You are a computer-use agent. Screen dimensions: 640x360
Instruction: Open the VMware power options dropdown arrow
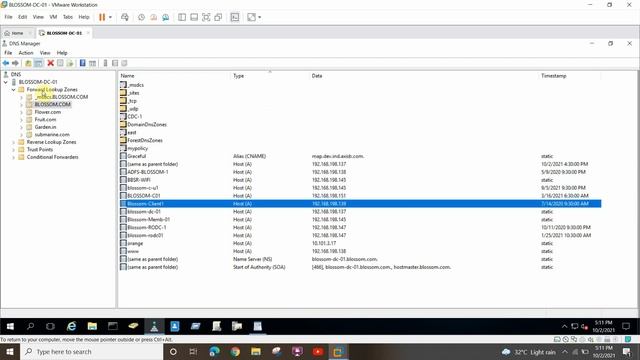click(x=110, y=17)
